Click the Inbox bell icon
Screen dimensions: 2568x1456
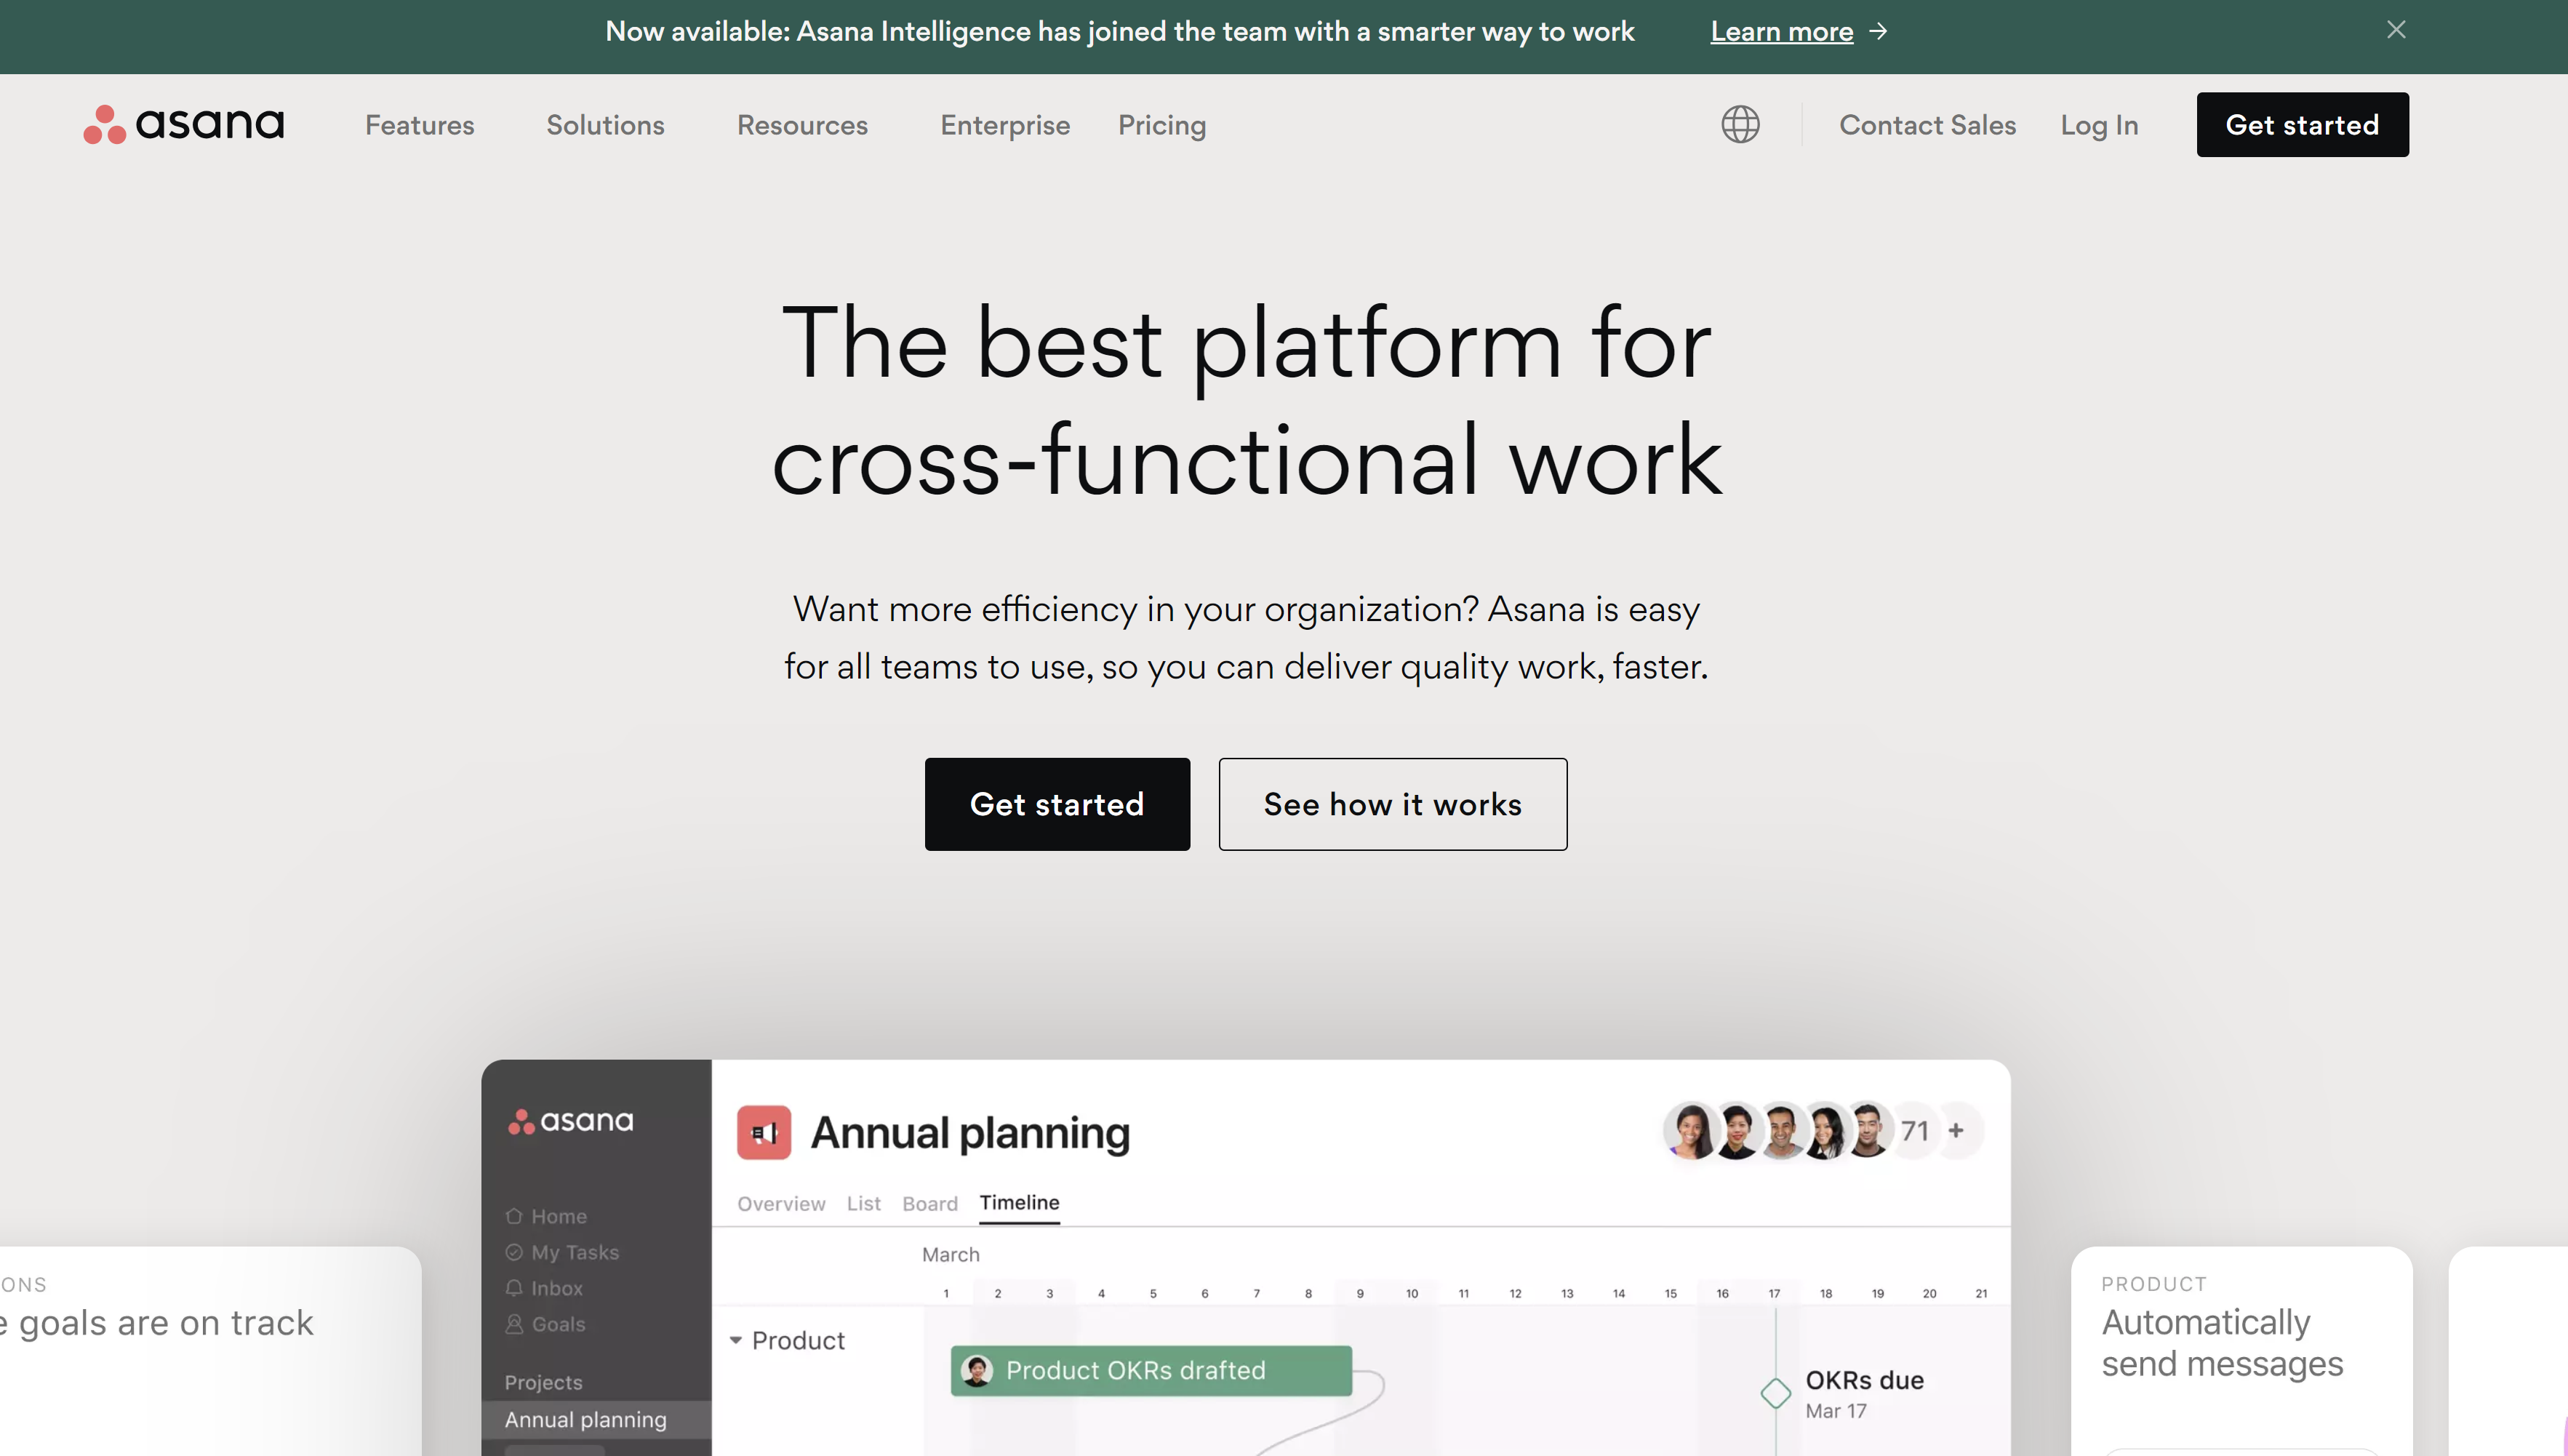pyautogui.click(x=514, y=1288)
